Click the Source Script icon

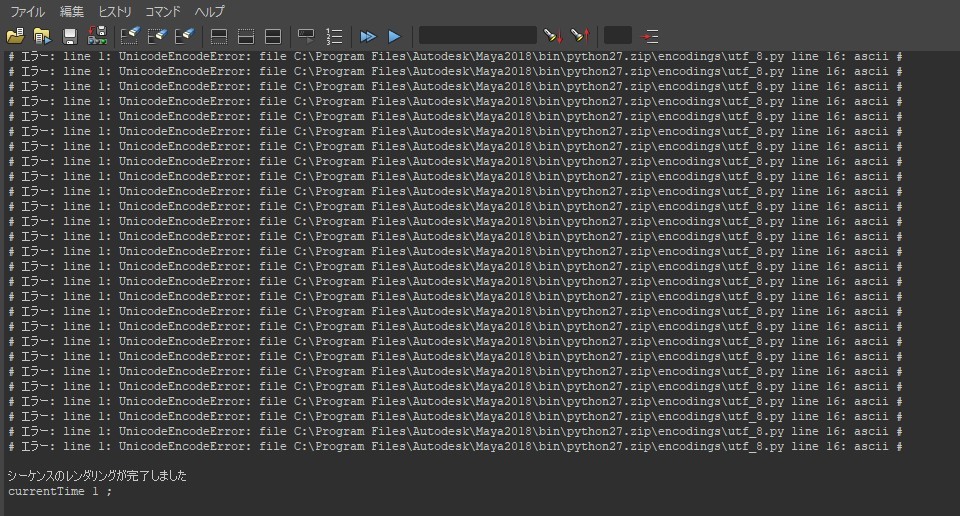coord(42,36)
